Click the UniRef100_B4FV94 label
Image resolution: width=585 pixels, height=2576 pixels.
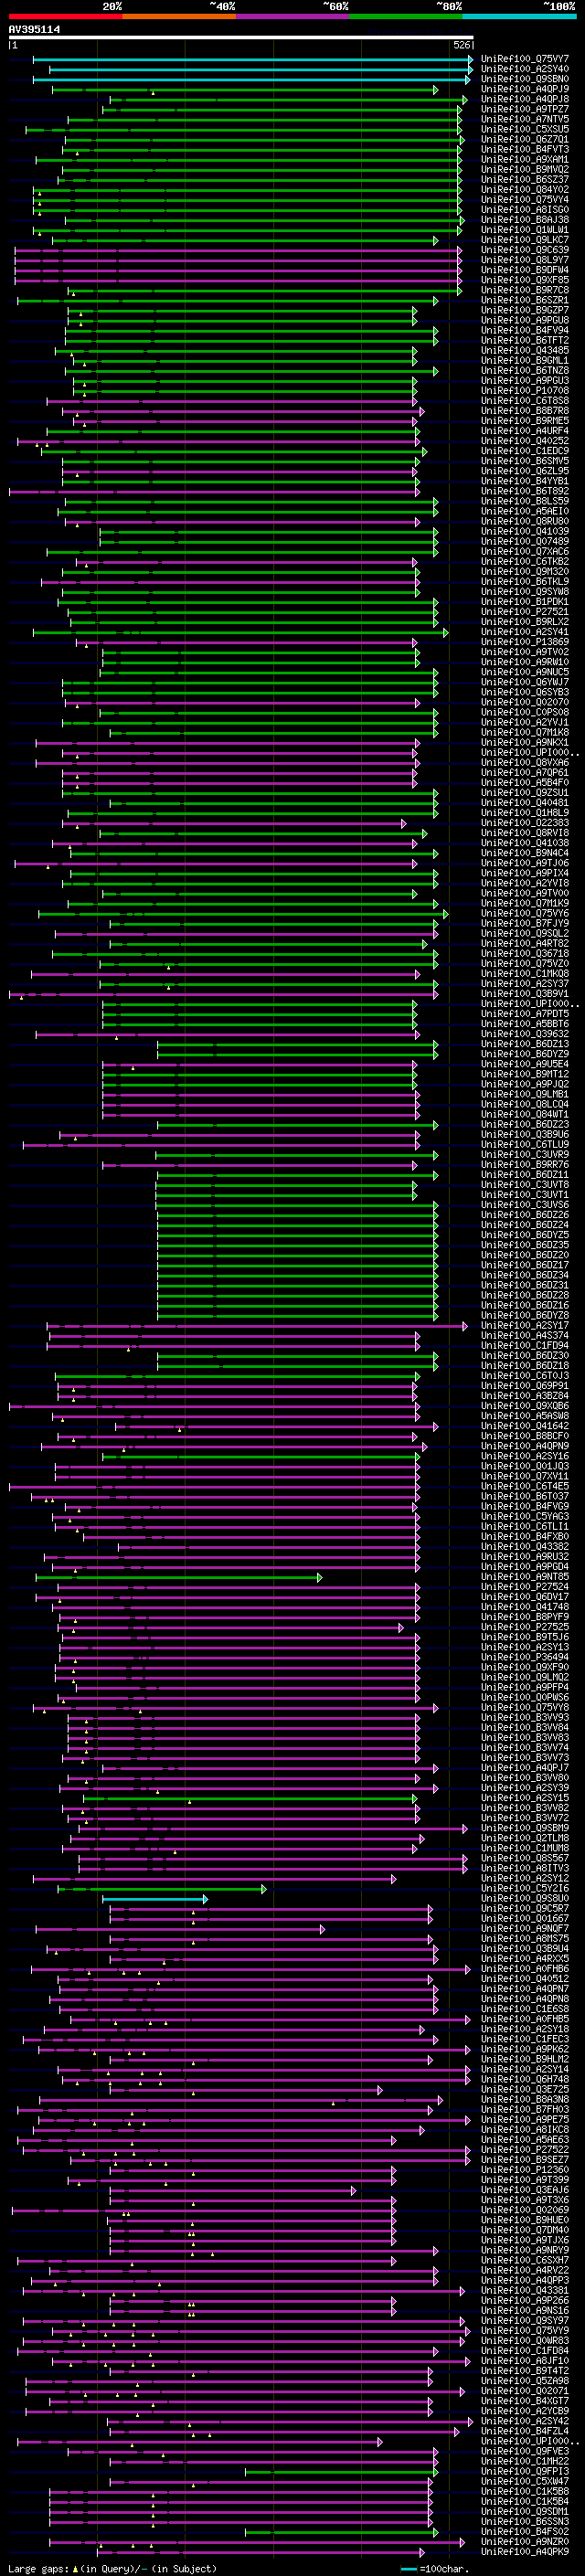525,330
